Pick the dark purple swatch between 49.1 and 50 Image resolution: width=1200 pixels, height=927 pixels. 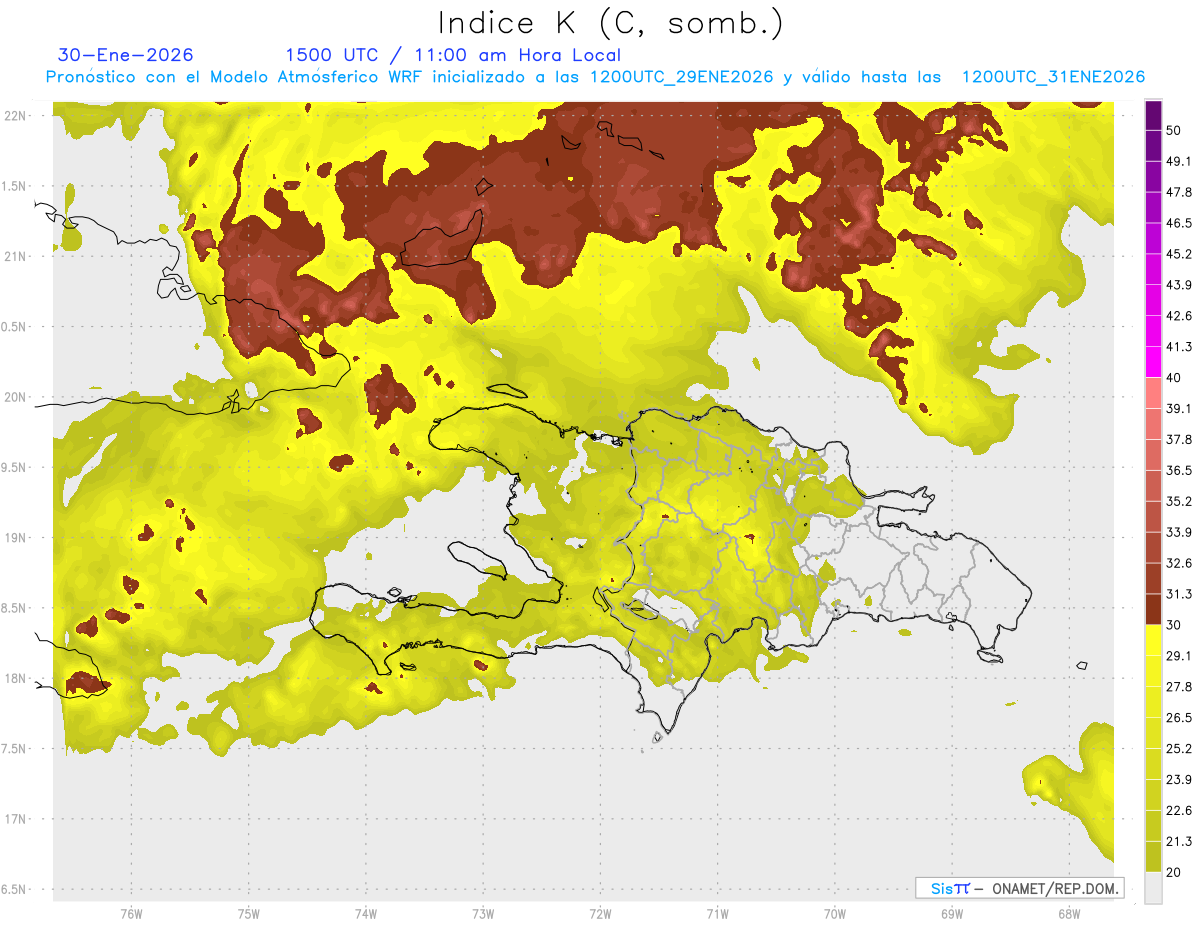1153,146
